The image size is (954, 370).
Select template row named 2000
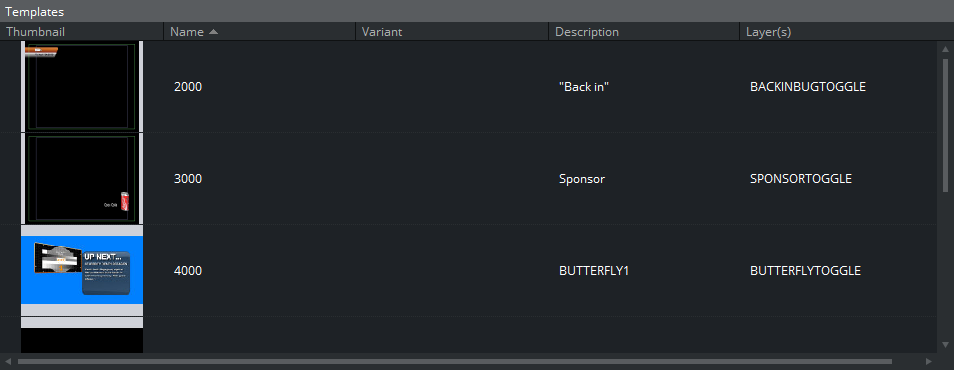click(x=468, y=86)
